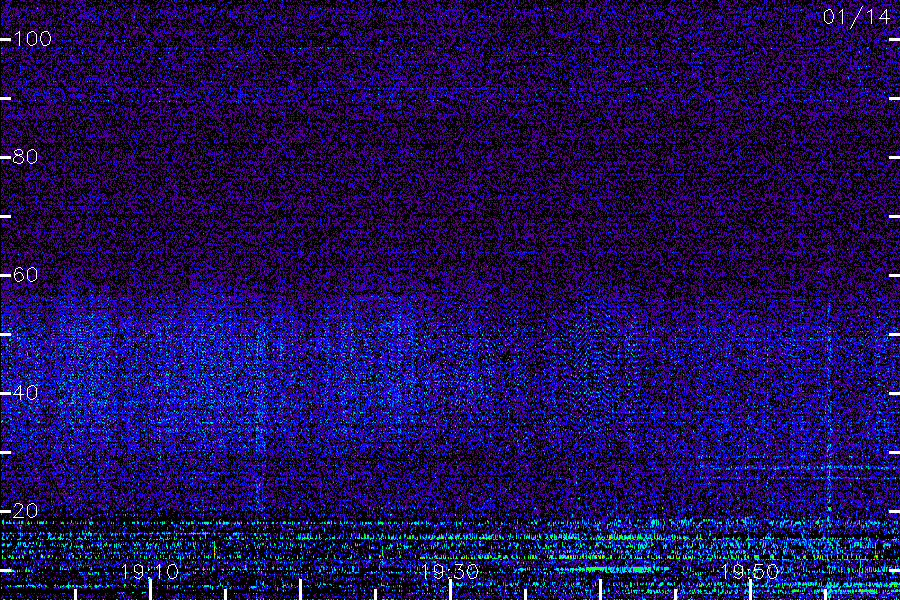Click the 19:10 time label
The image size is (900, 600).
click(150, 572)
